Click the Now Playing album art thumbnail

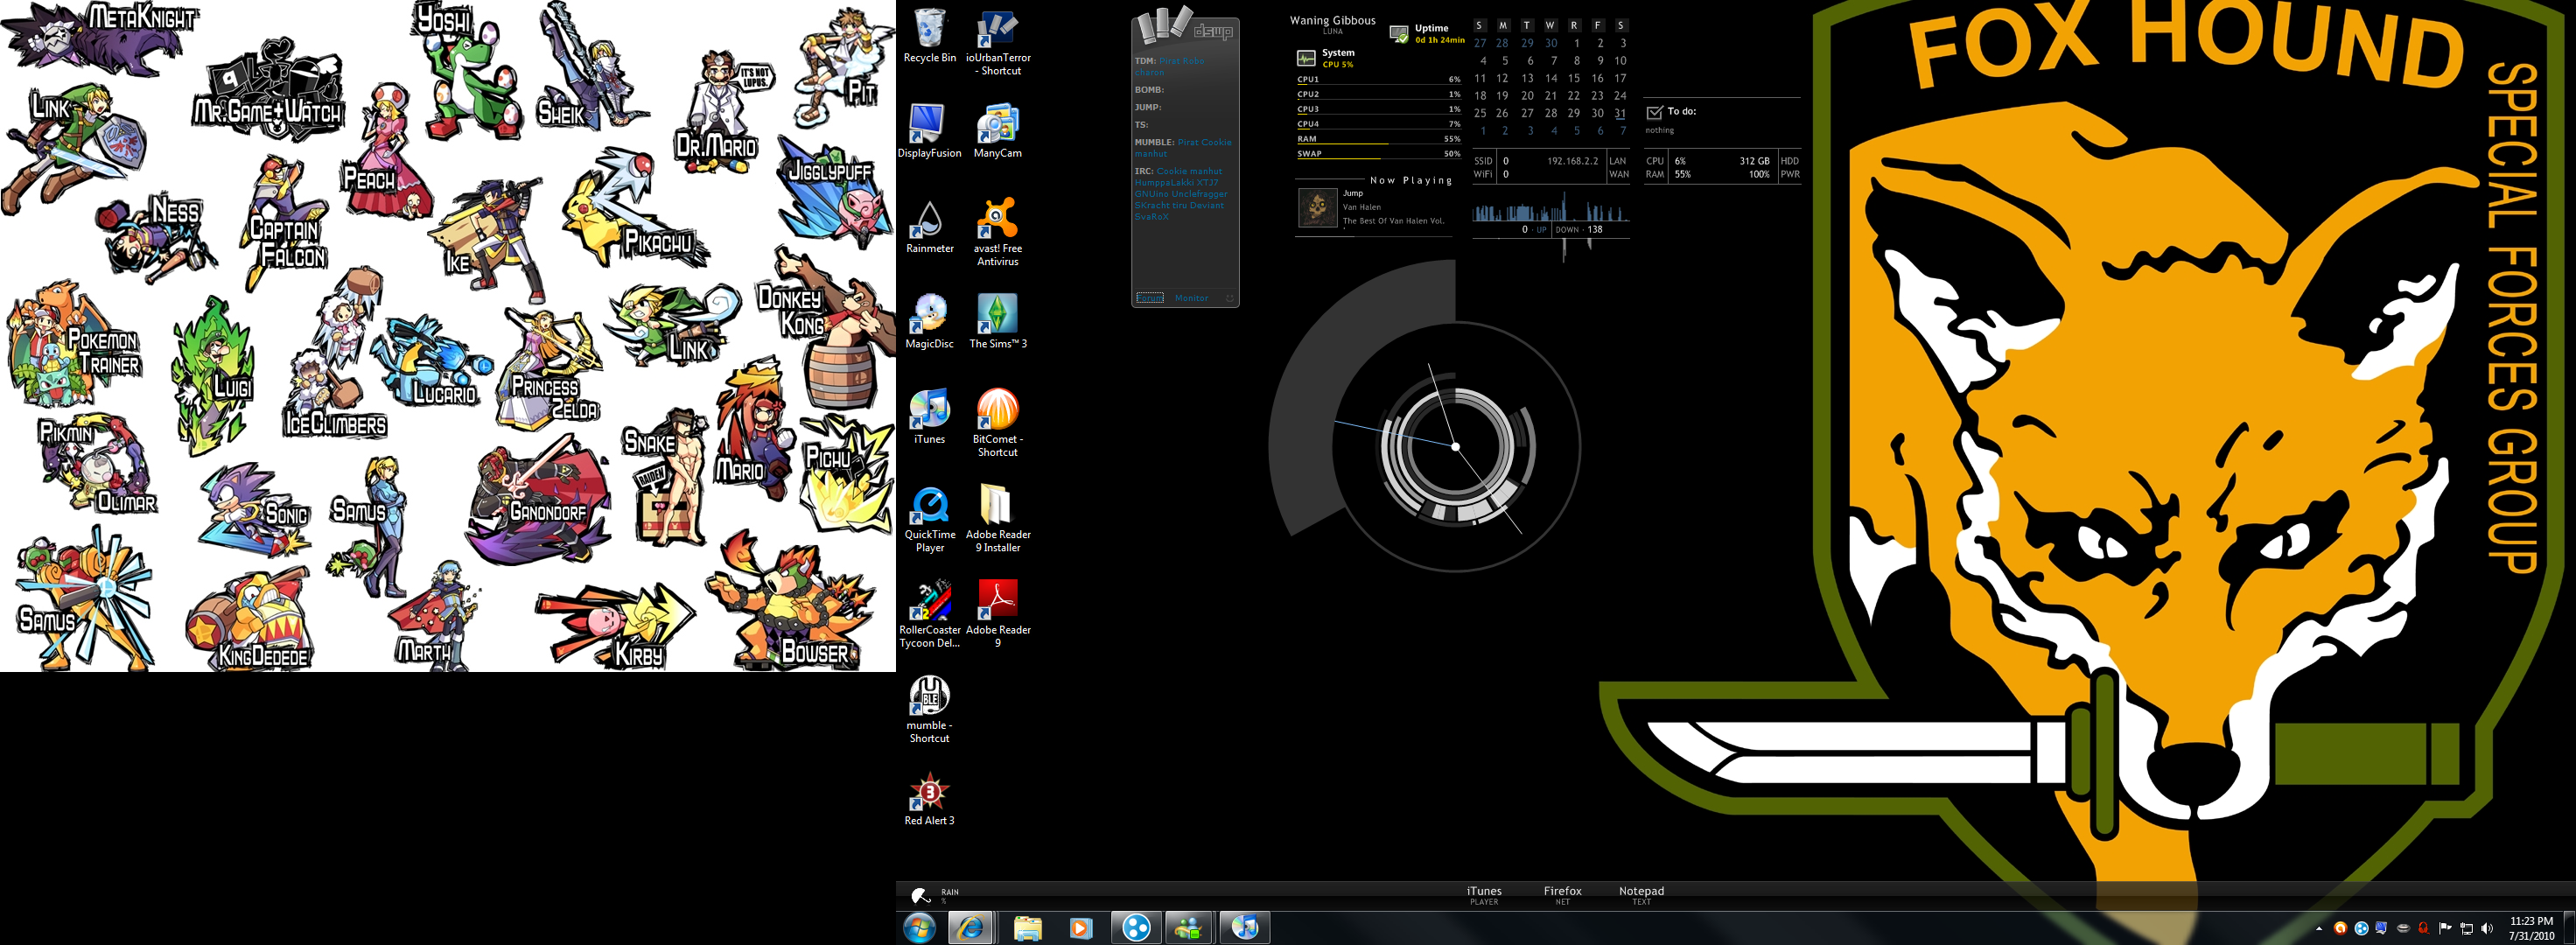tap(1317, 208)
